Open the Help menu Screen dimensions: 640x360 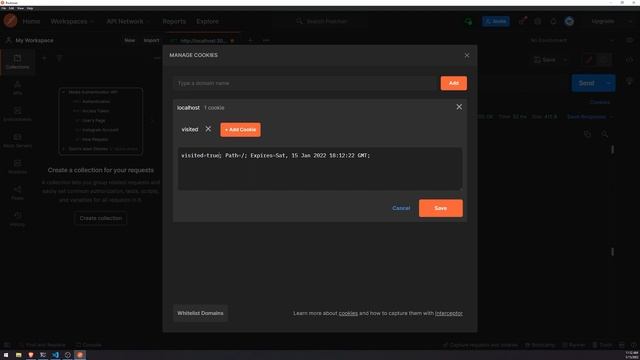click(30, 8)
